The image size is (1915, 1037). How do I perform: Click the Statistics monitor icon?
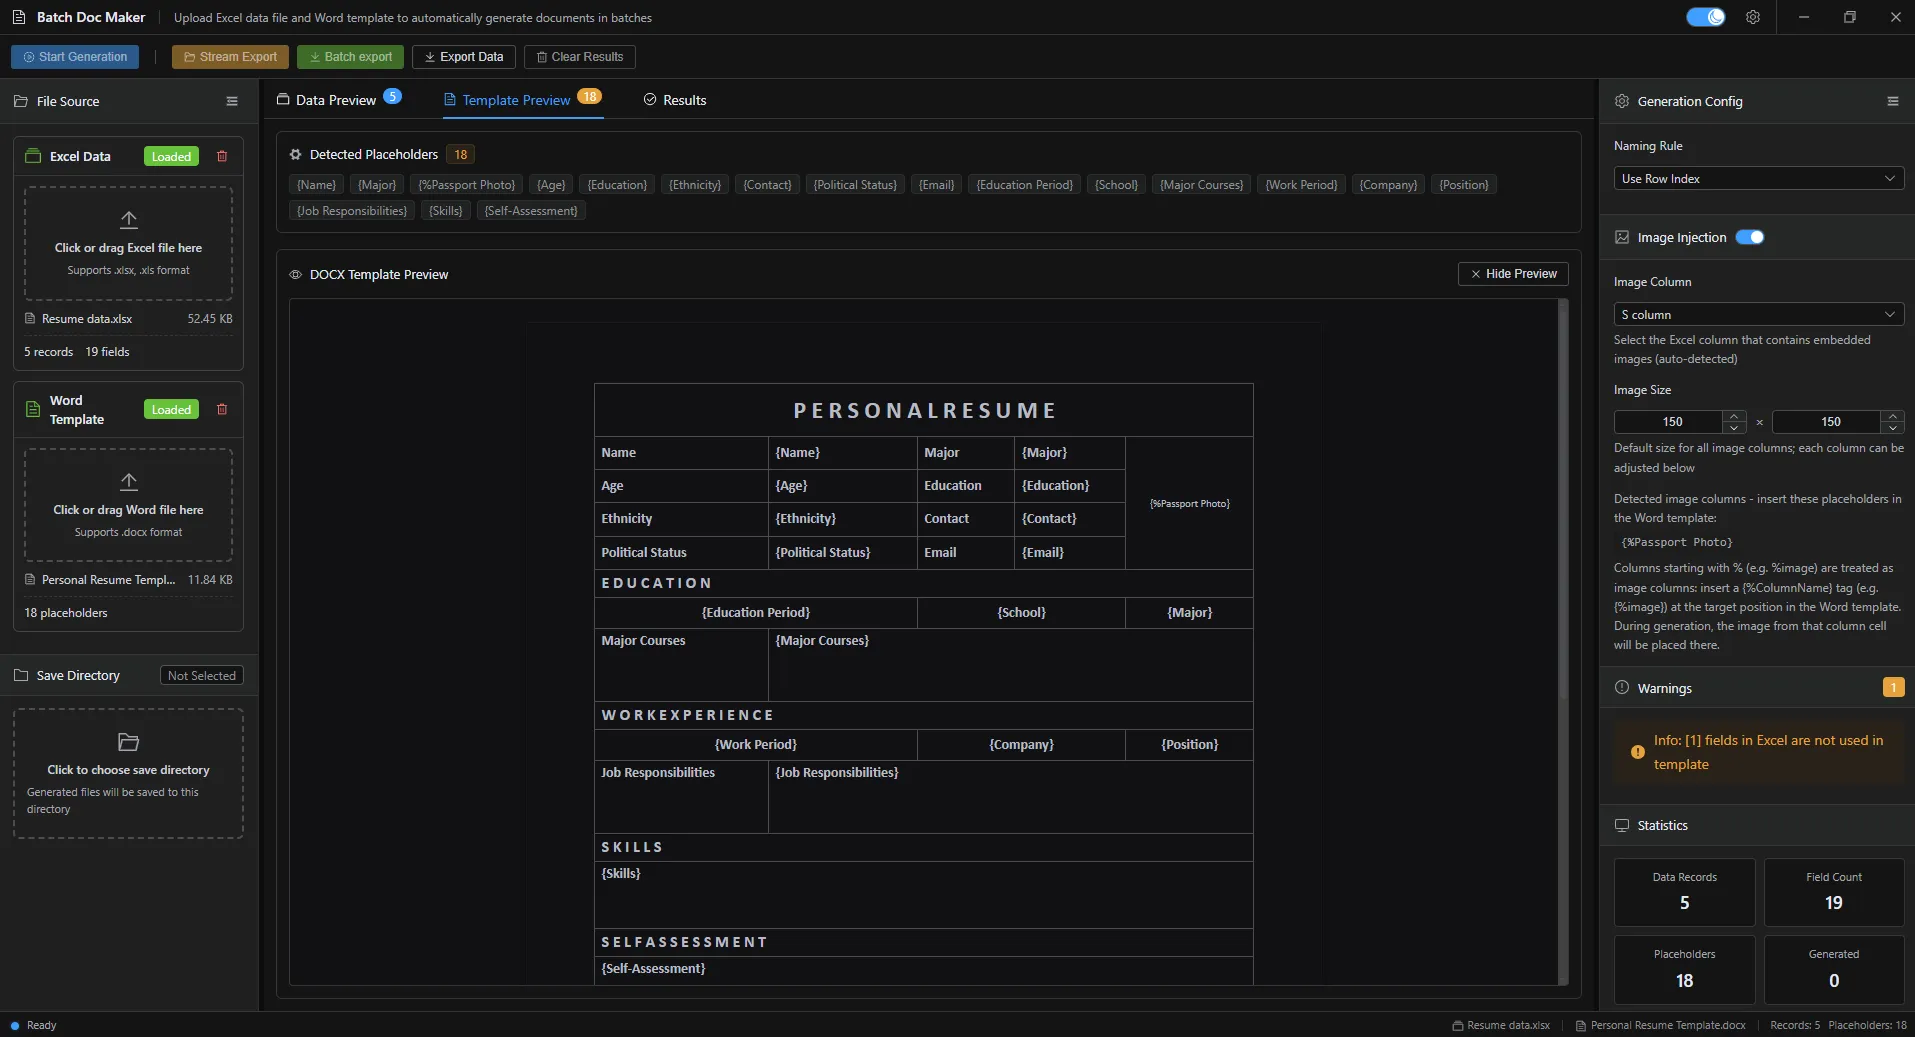click(x=1622, y=825)
